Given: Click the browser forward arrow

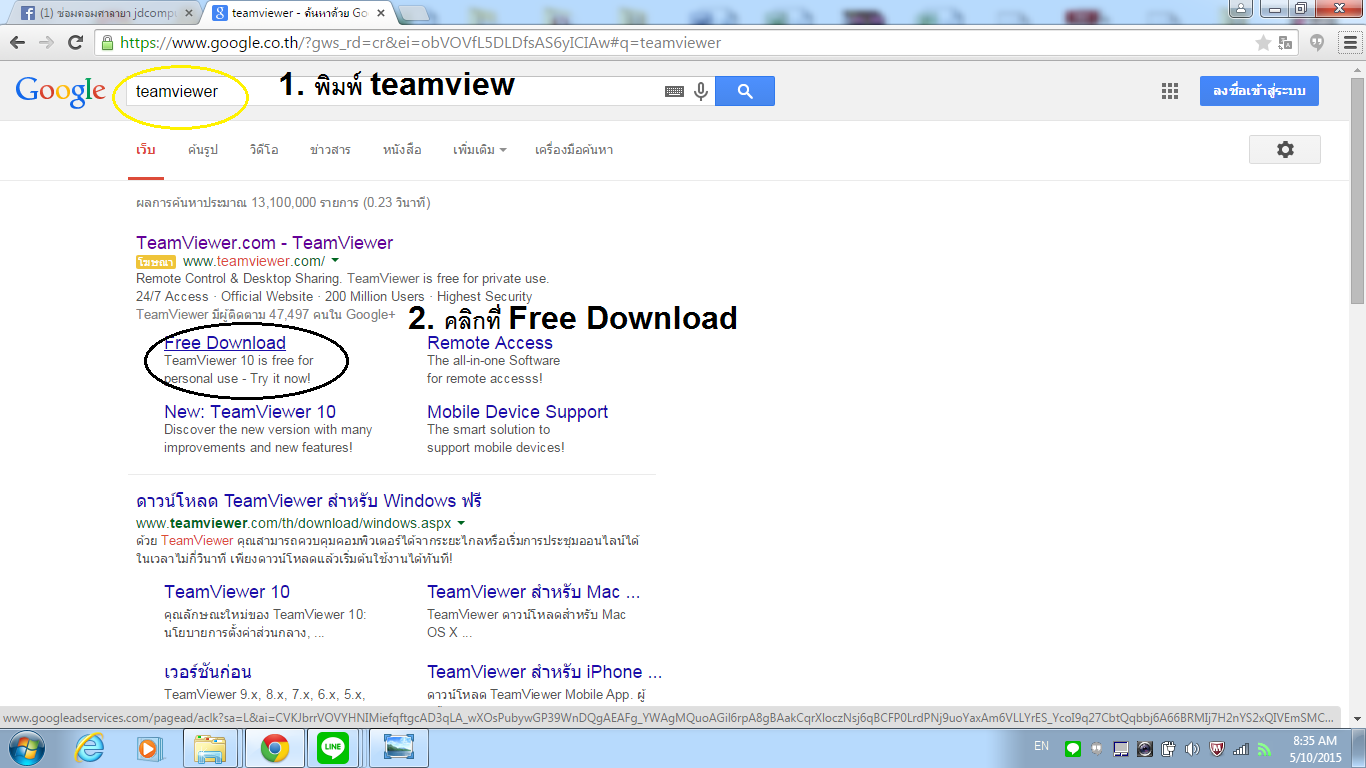Looking at the screenshot, I should coord(46,43).
